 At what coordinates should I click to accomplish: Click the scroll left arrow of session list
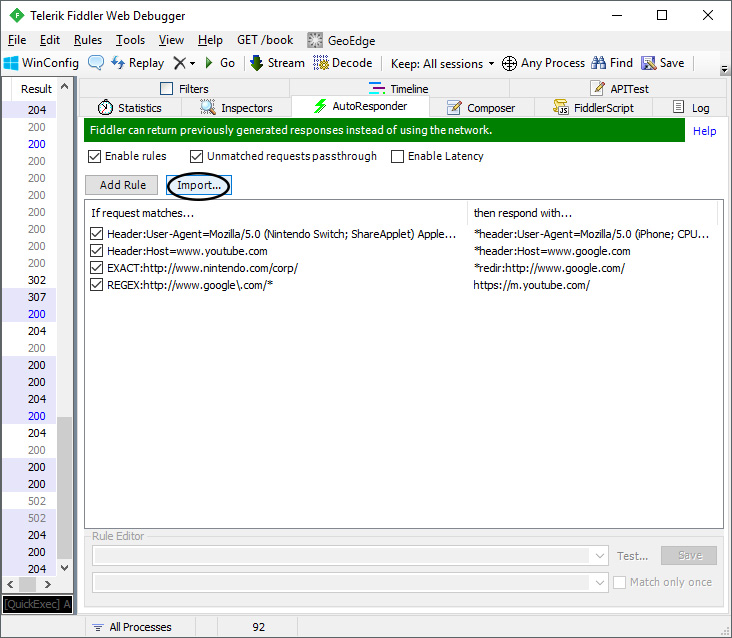10,584
